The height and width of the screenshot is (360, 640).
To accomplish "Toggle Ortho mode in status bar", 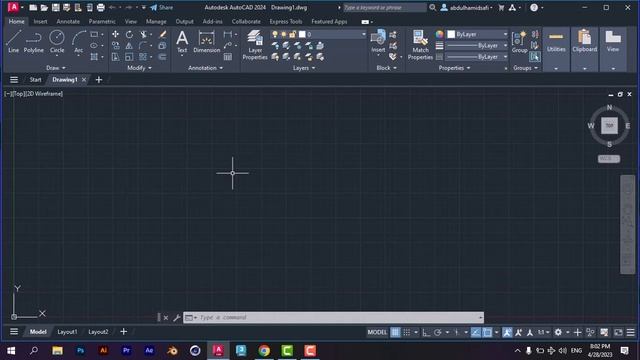I will coord(426,332).
